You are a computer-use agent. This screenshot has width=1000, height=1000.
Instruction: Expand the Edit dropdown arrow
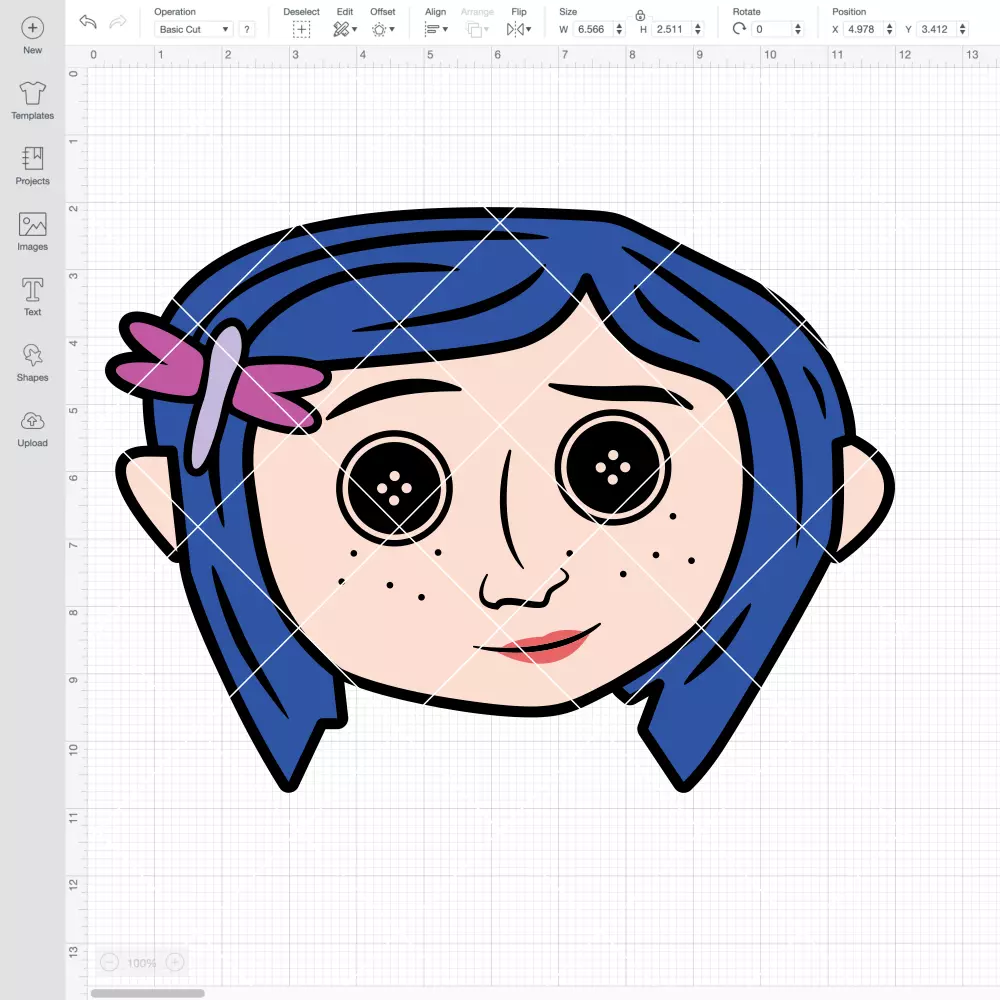(355, 29)
